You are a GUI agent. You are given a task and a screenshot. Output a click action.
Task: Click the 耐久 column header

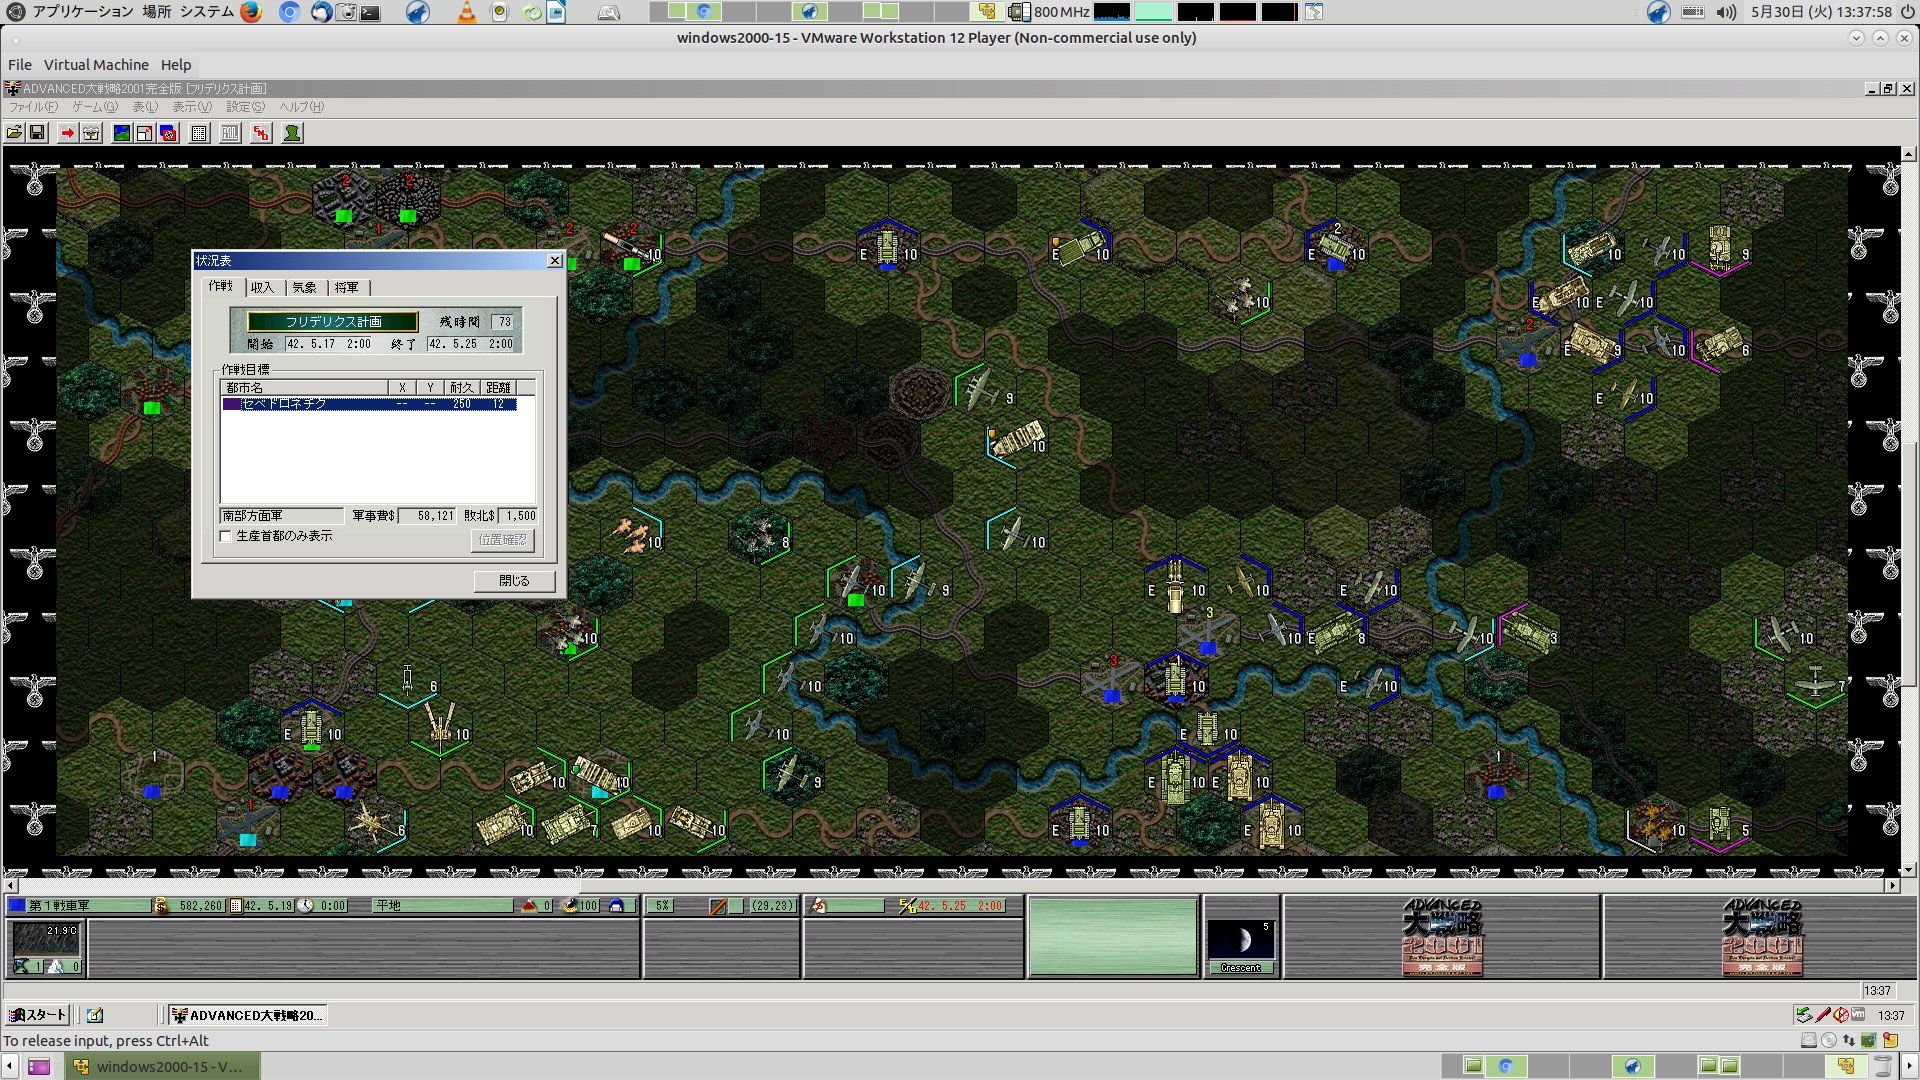pos(462,388)
